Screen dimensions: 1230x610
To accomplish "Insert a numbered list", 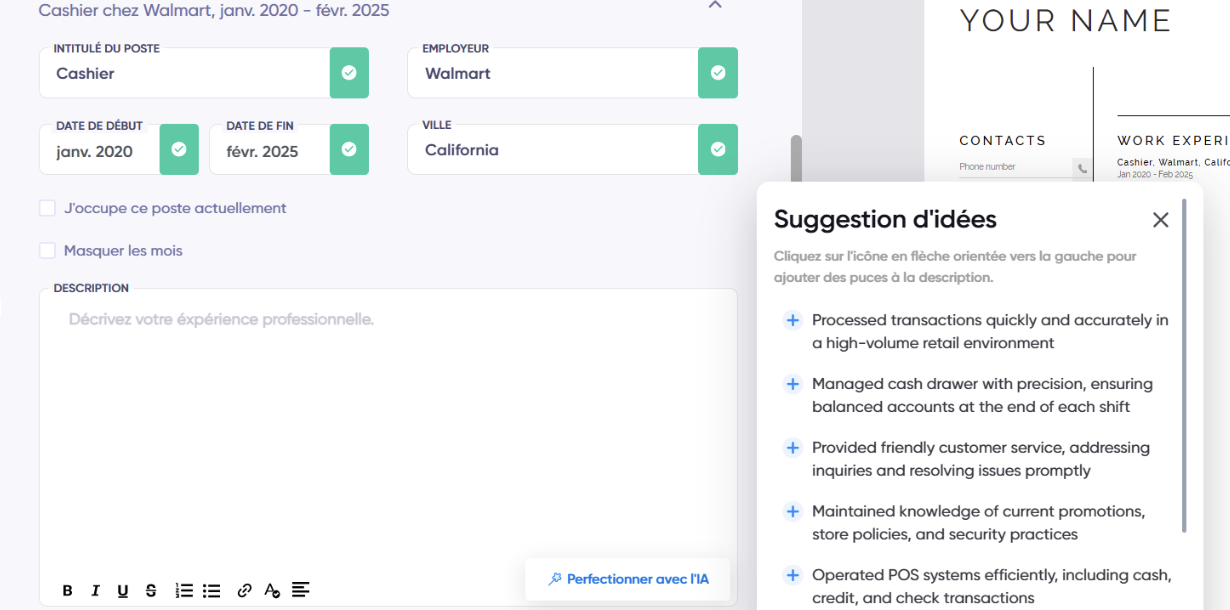I will click(x=184, y=591).
